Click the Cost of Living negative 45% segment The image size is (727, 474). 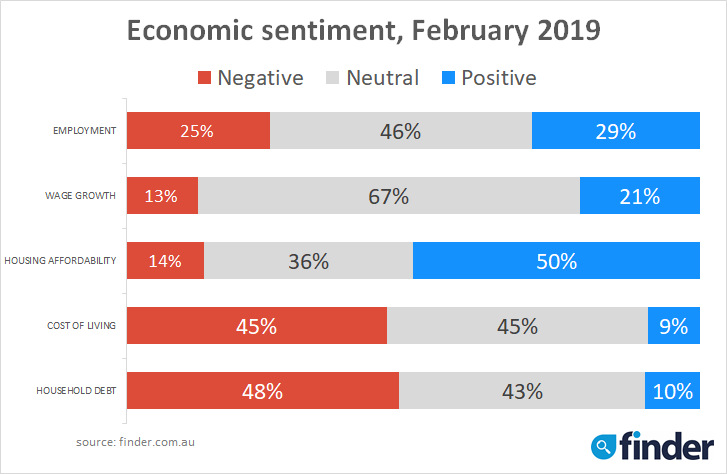(256, 326)
